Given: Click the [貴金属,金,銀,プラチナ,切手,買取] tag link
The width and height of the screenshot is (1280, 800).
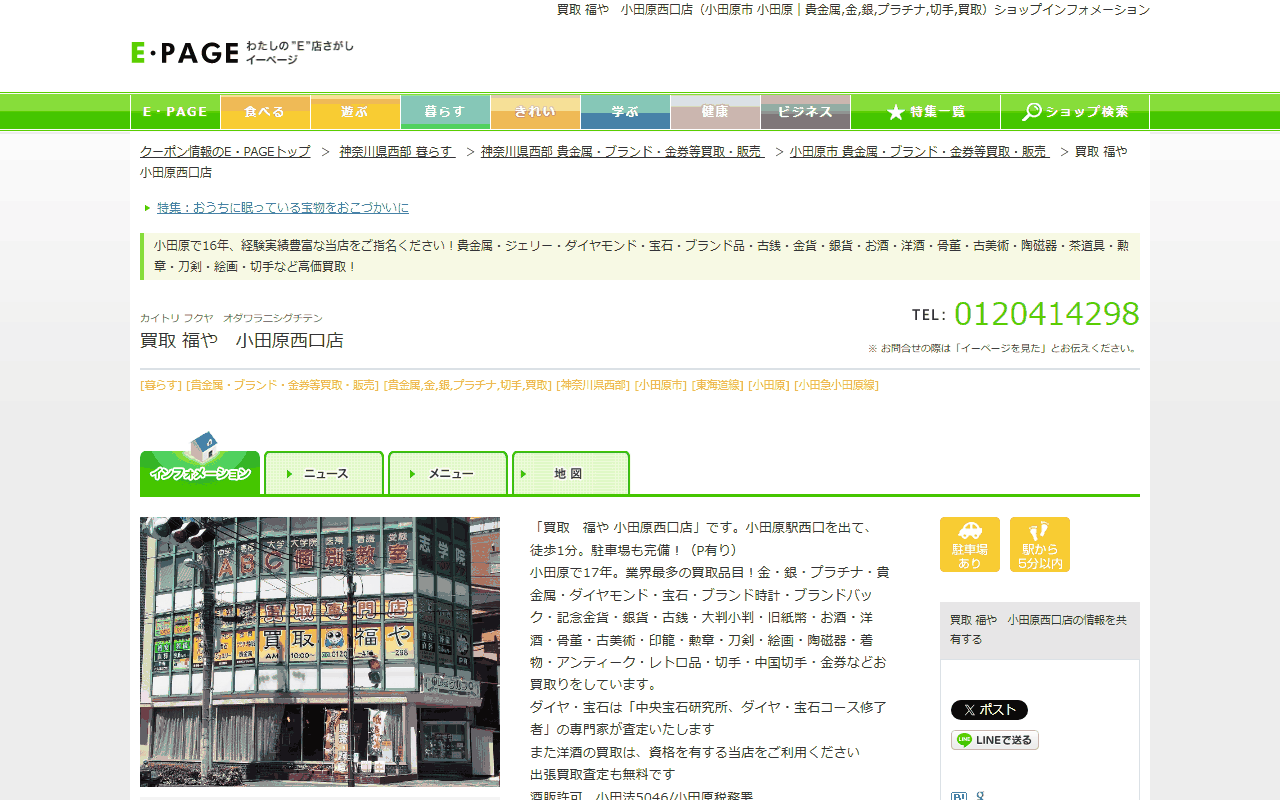Looking at the screenshot, I should pos(468,385).
